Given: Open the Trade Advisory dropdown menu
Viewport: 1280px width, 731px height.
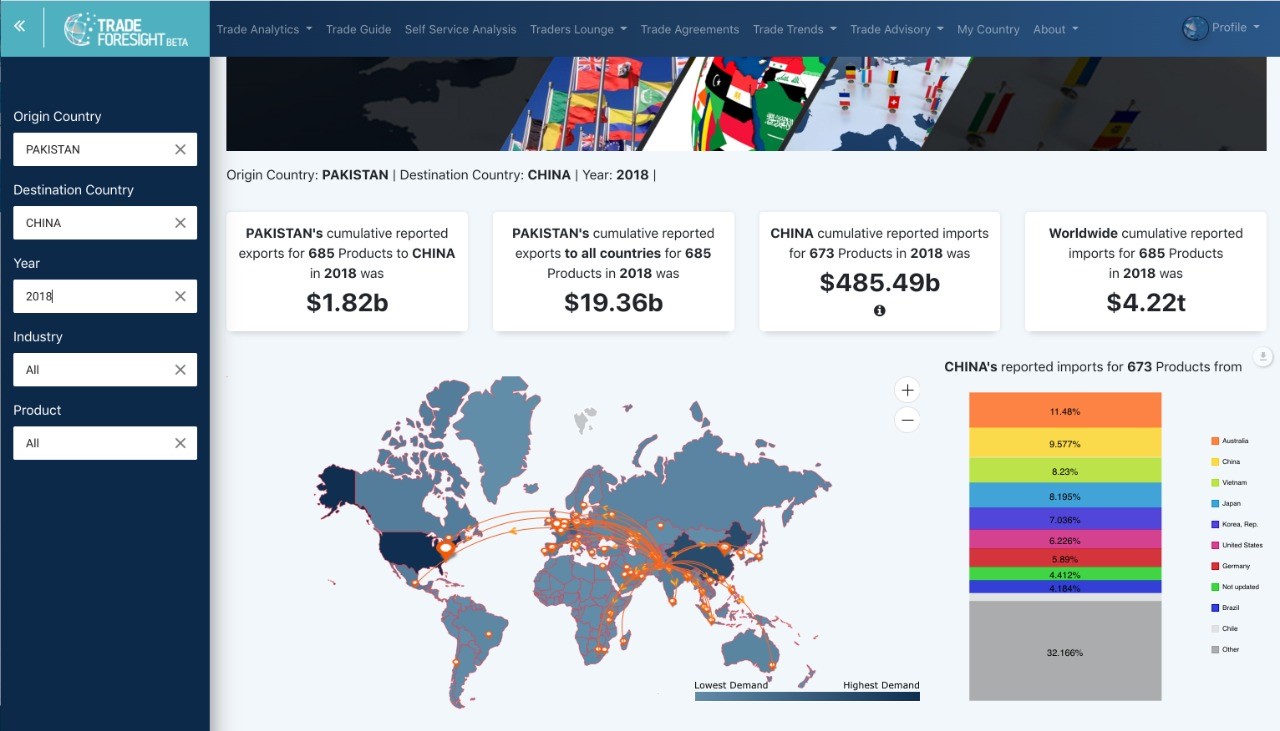Looking at the screenshot, I should 897,29.
